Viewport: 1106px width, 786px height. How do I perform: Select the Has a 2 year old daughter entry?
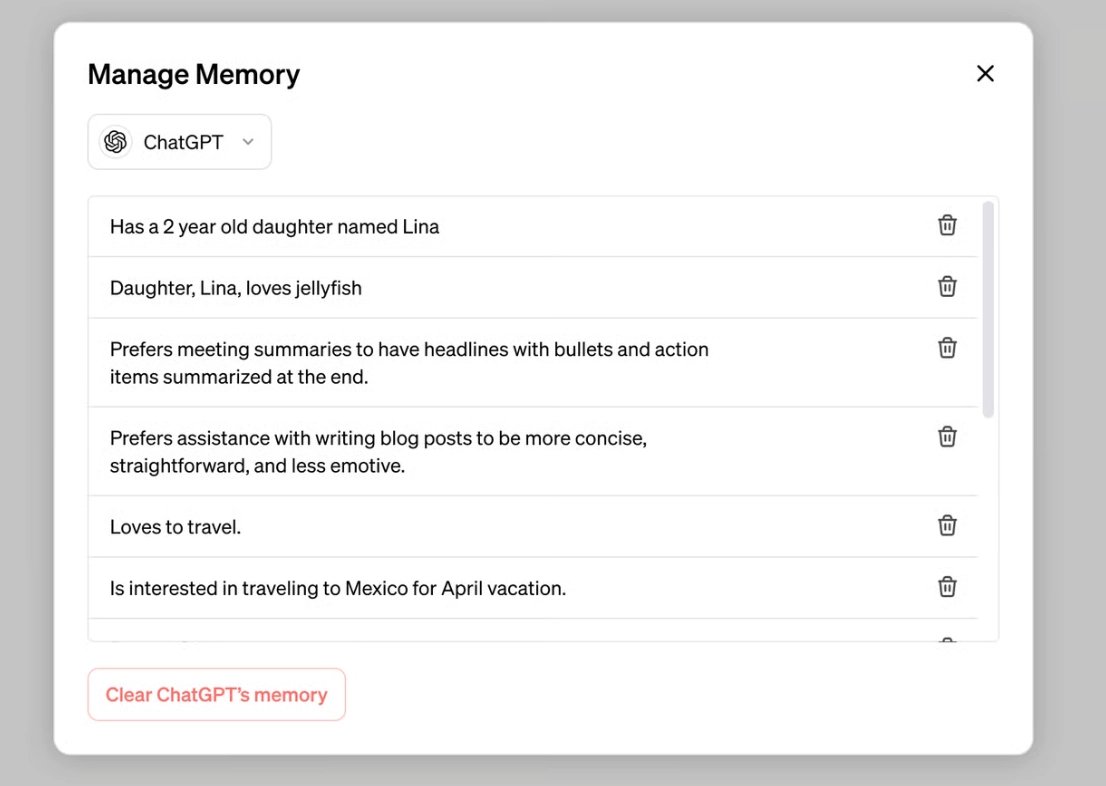tap(275, 227)
